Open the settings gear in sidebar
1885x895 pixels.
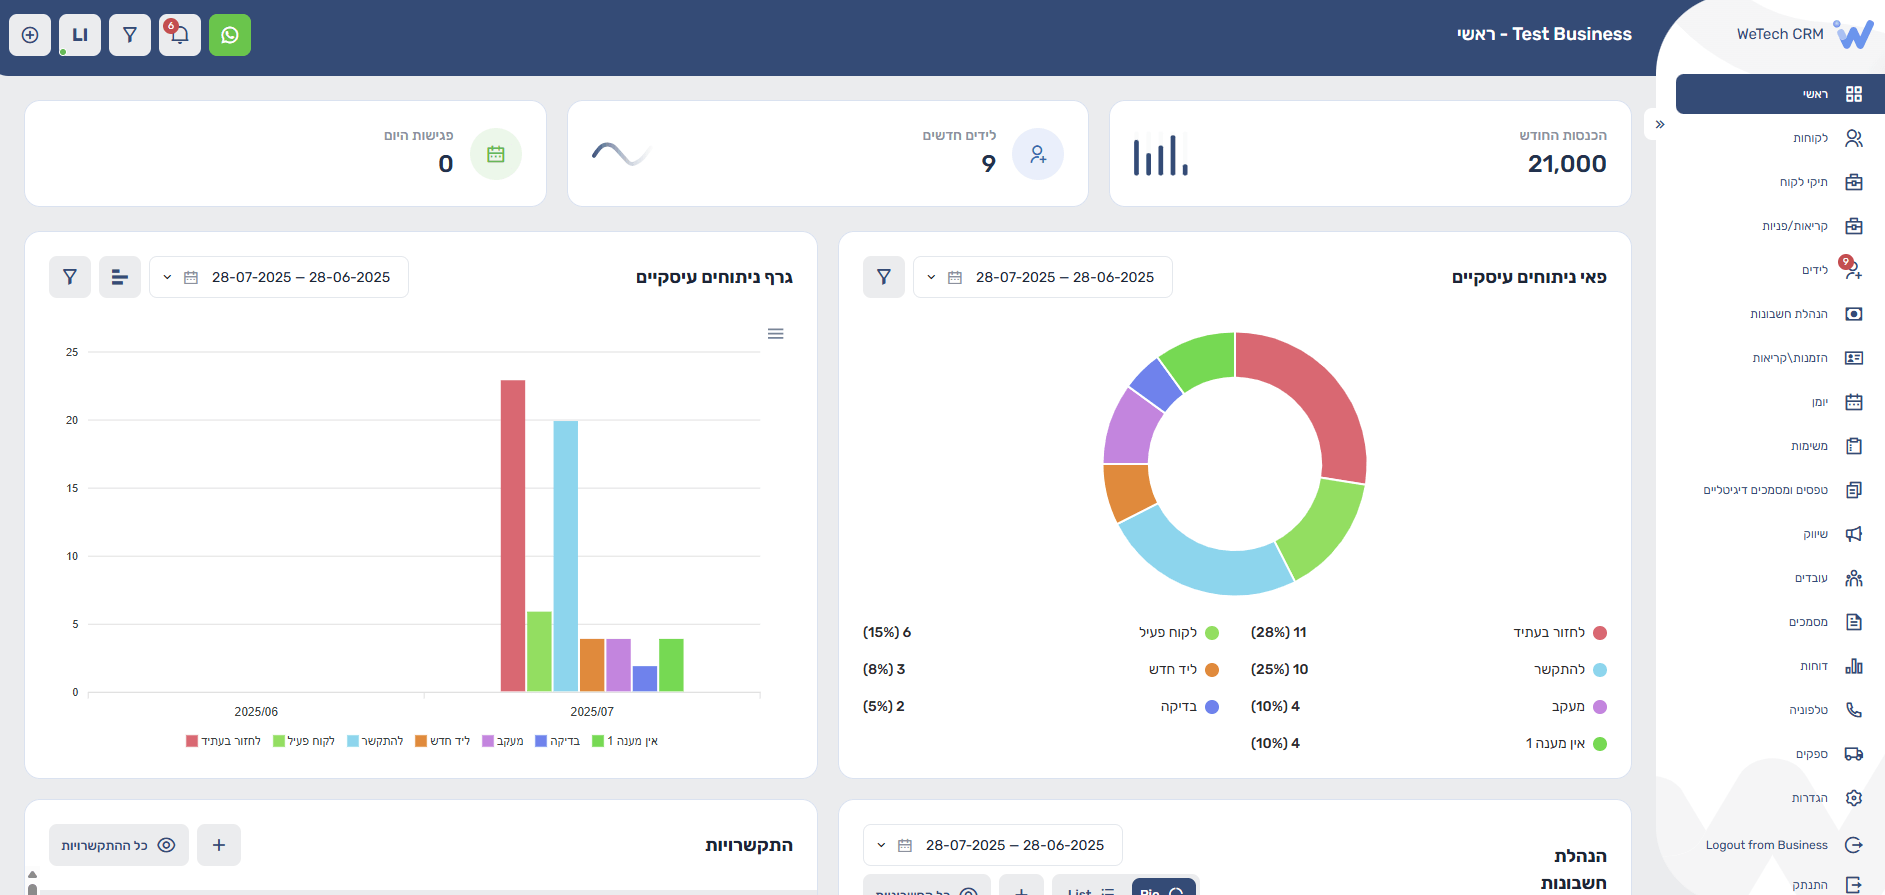(x=1853, y=798)
